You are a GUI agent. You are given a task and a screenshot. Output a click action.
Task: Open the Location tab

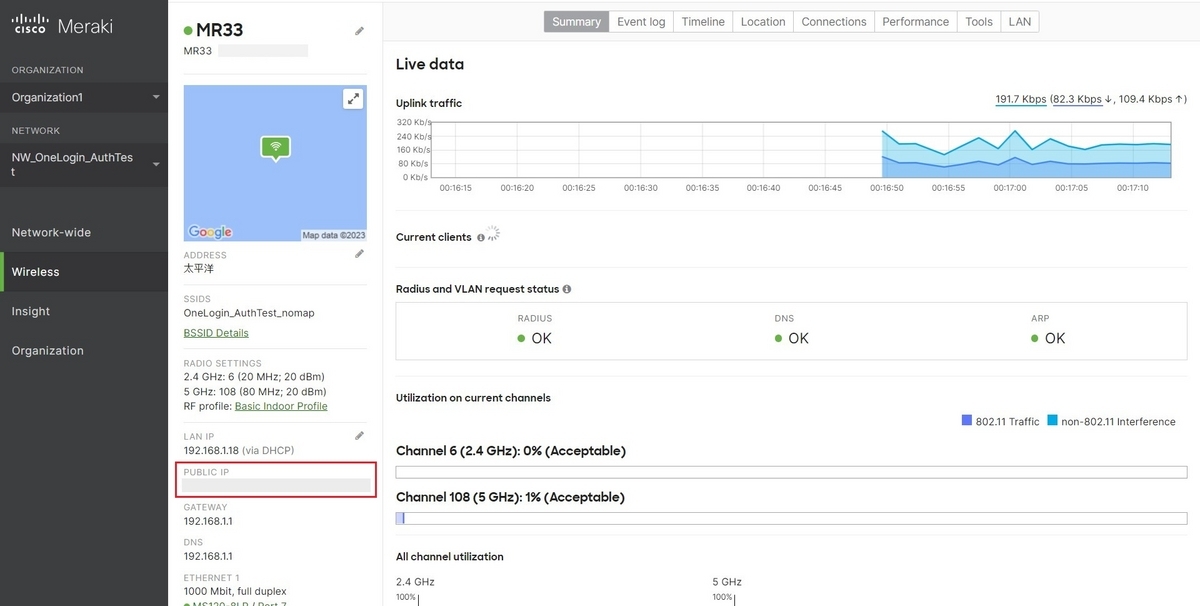[763, 21]
